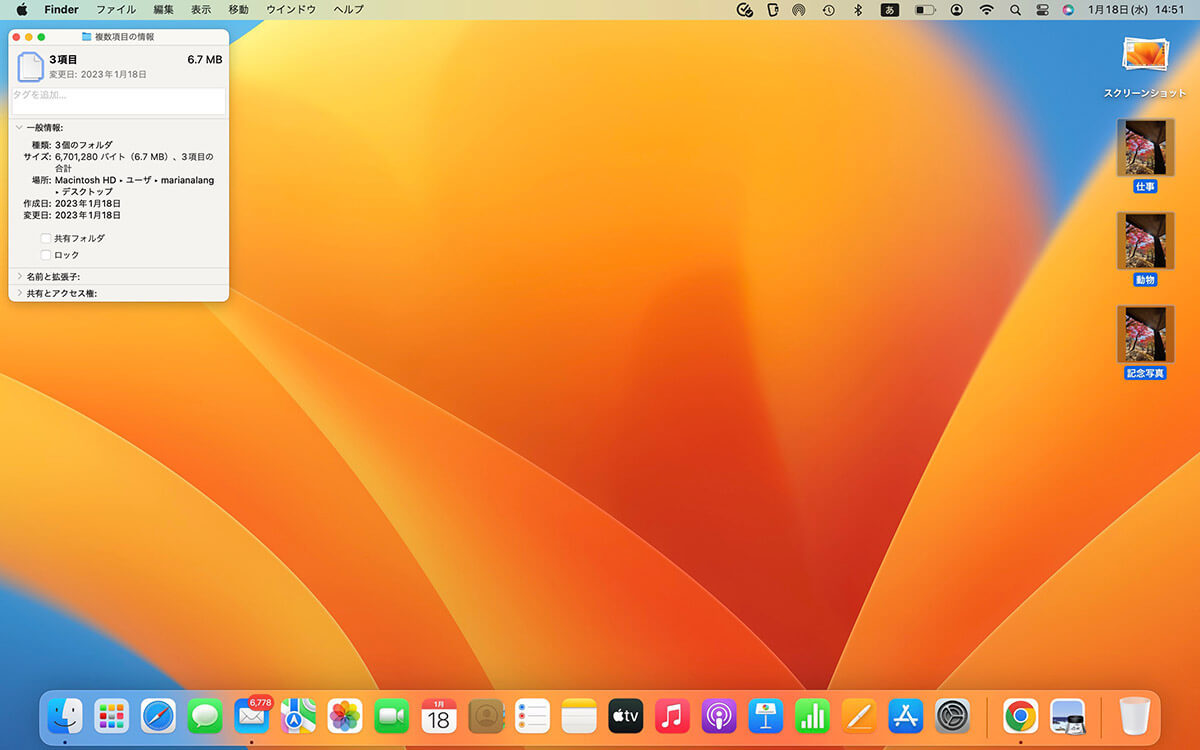Select the 仕事 folder on desktop
The height and width of the screenshot is (750, 1200).
click(1145, 156)
